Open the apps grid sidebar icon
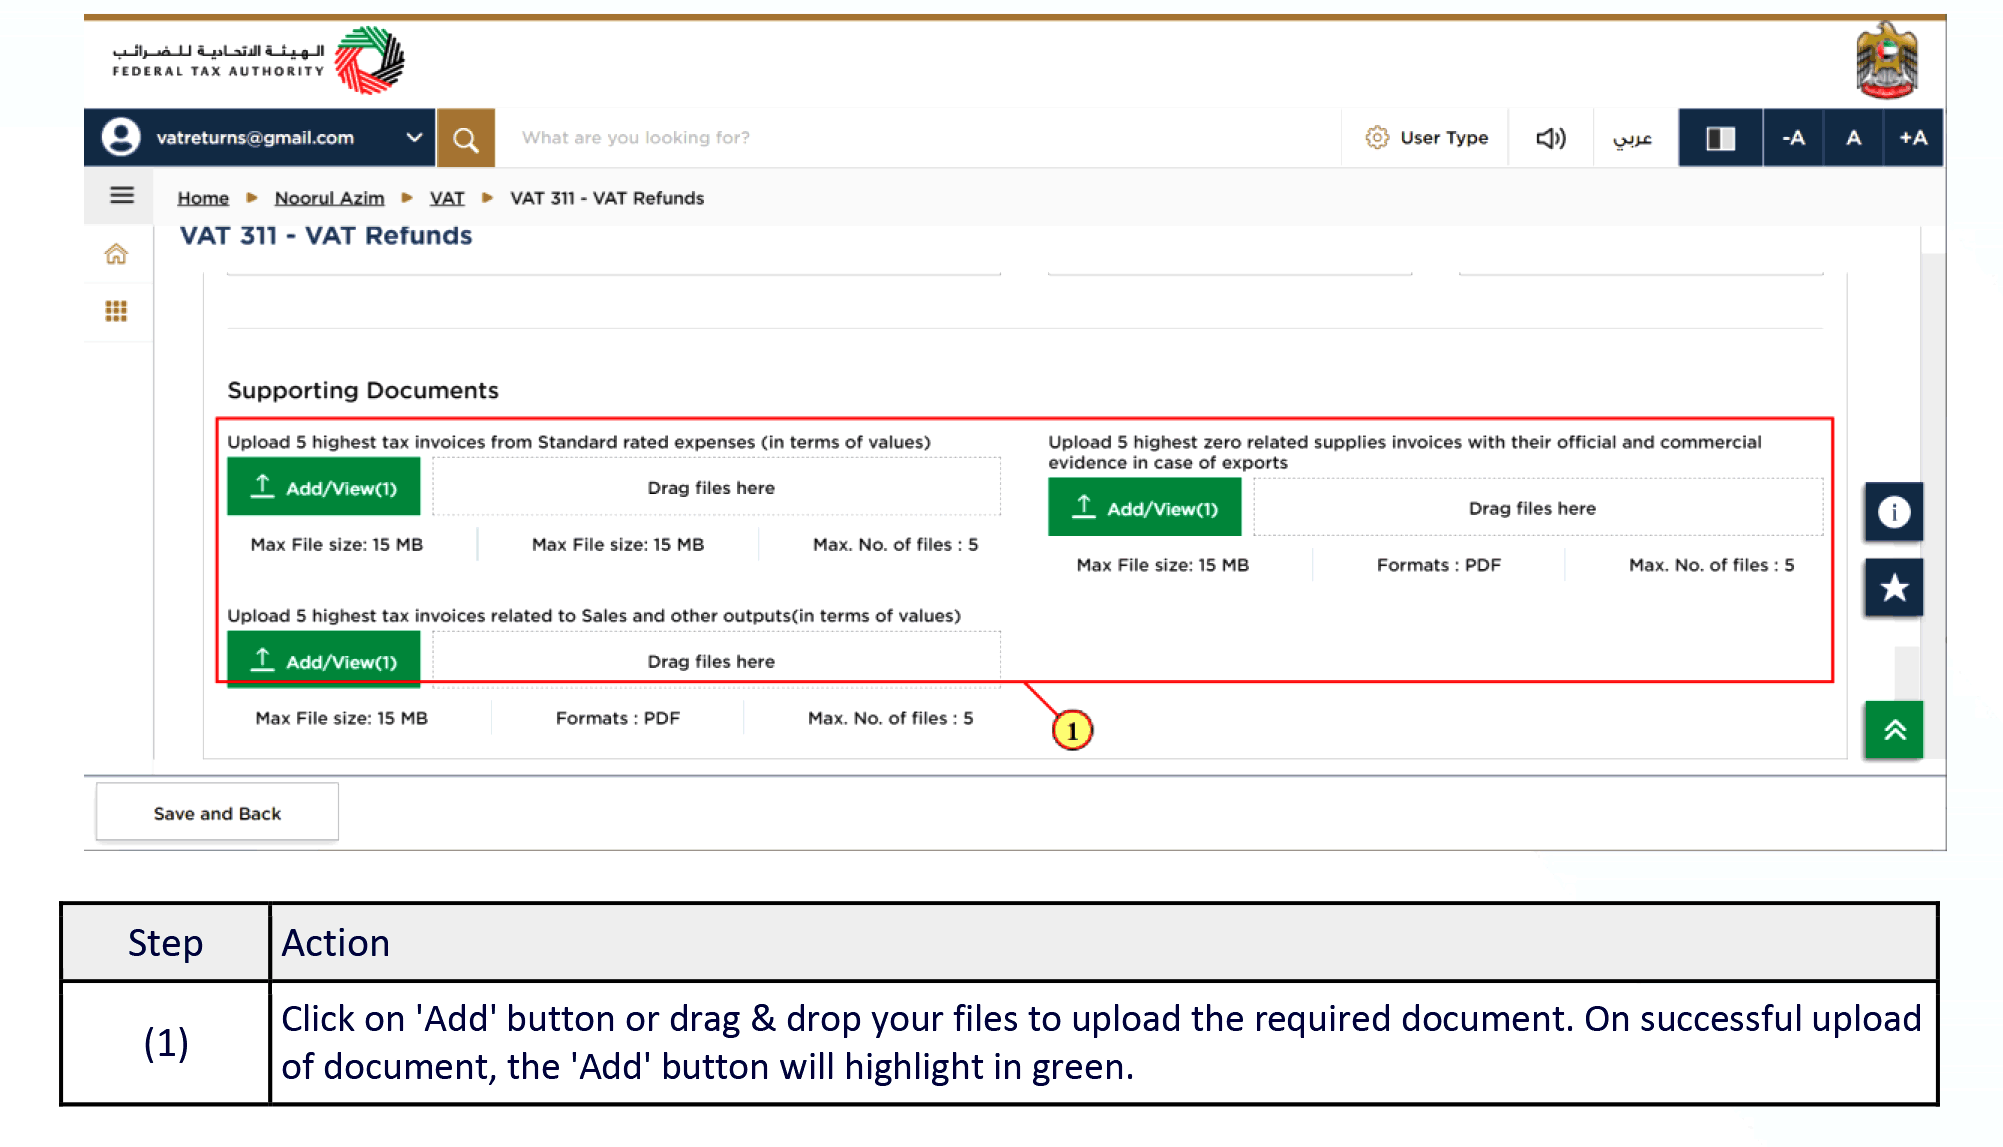The height and width of the screenshot is (1147, 2003). [117, 311]
